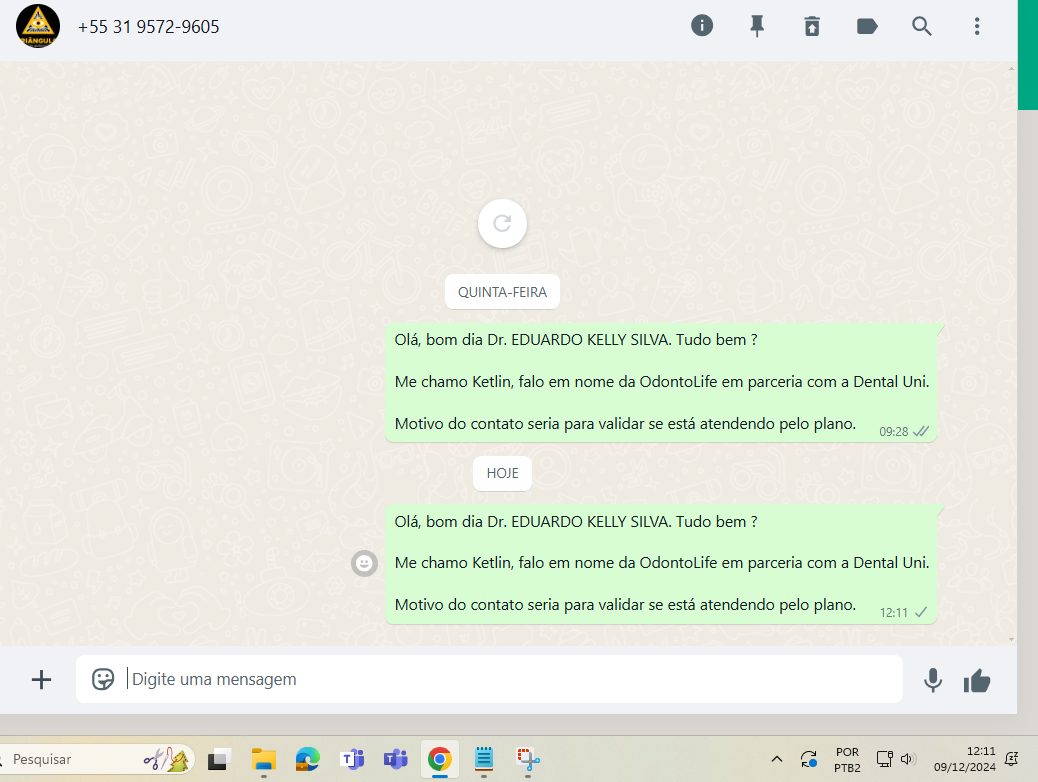
Task: Open Task View in the taskbar
Action: point(218,759)
